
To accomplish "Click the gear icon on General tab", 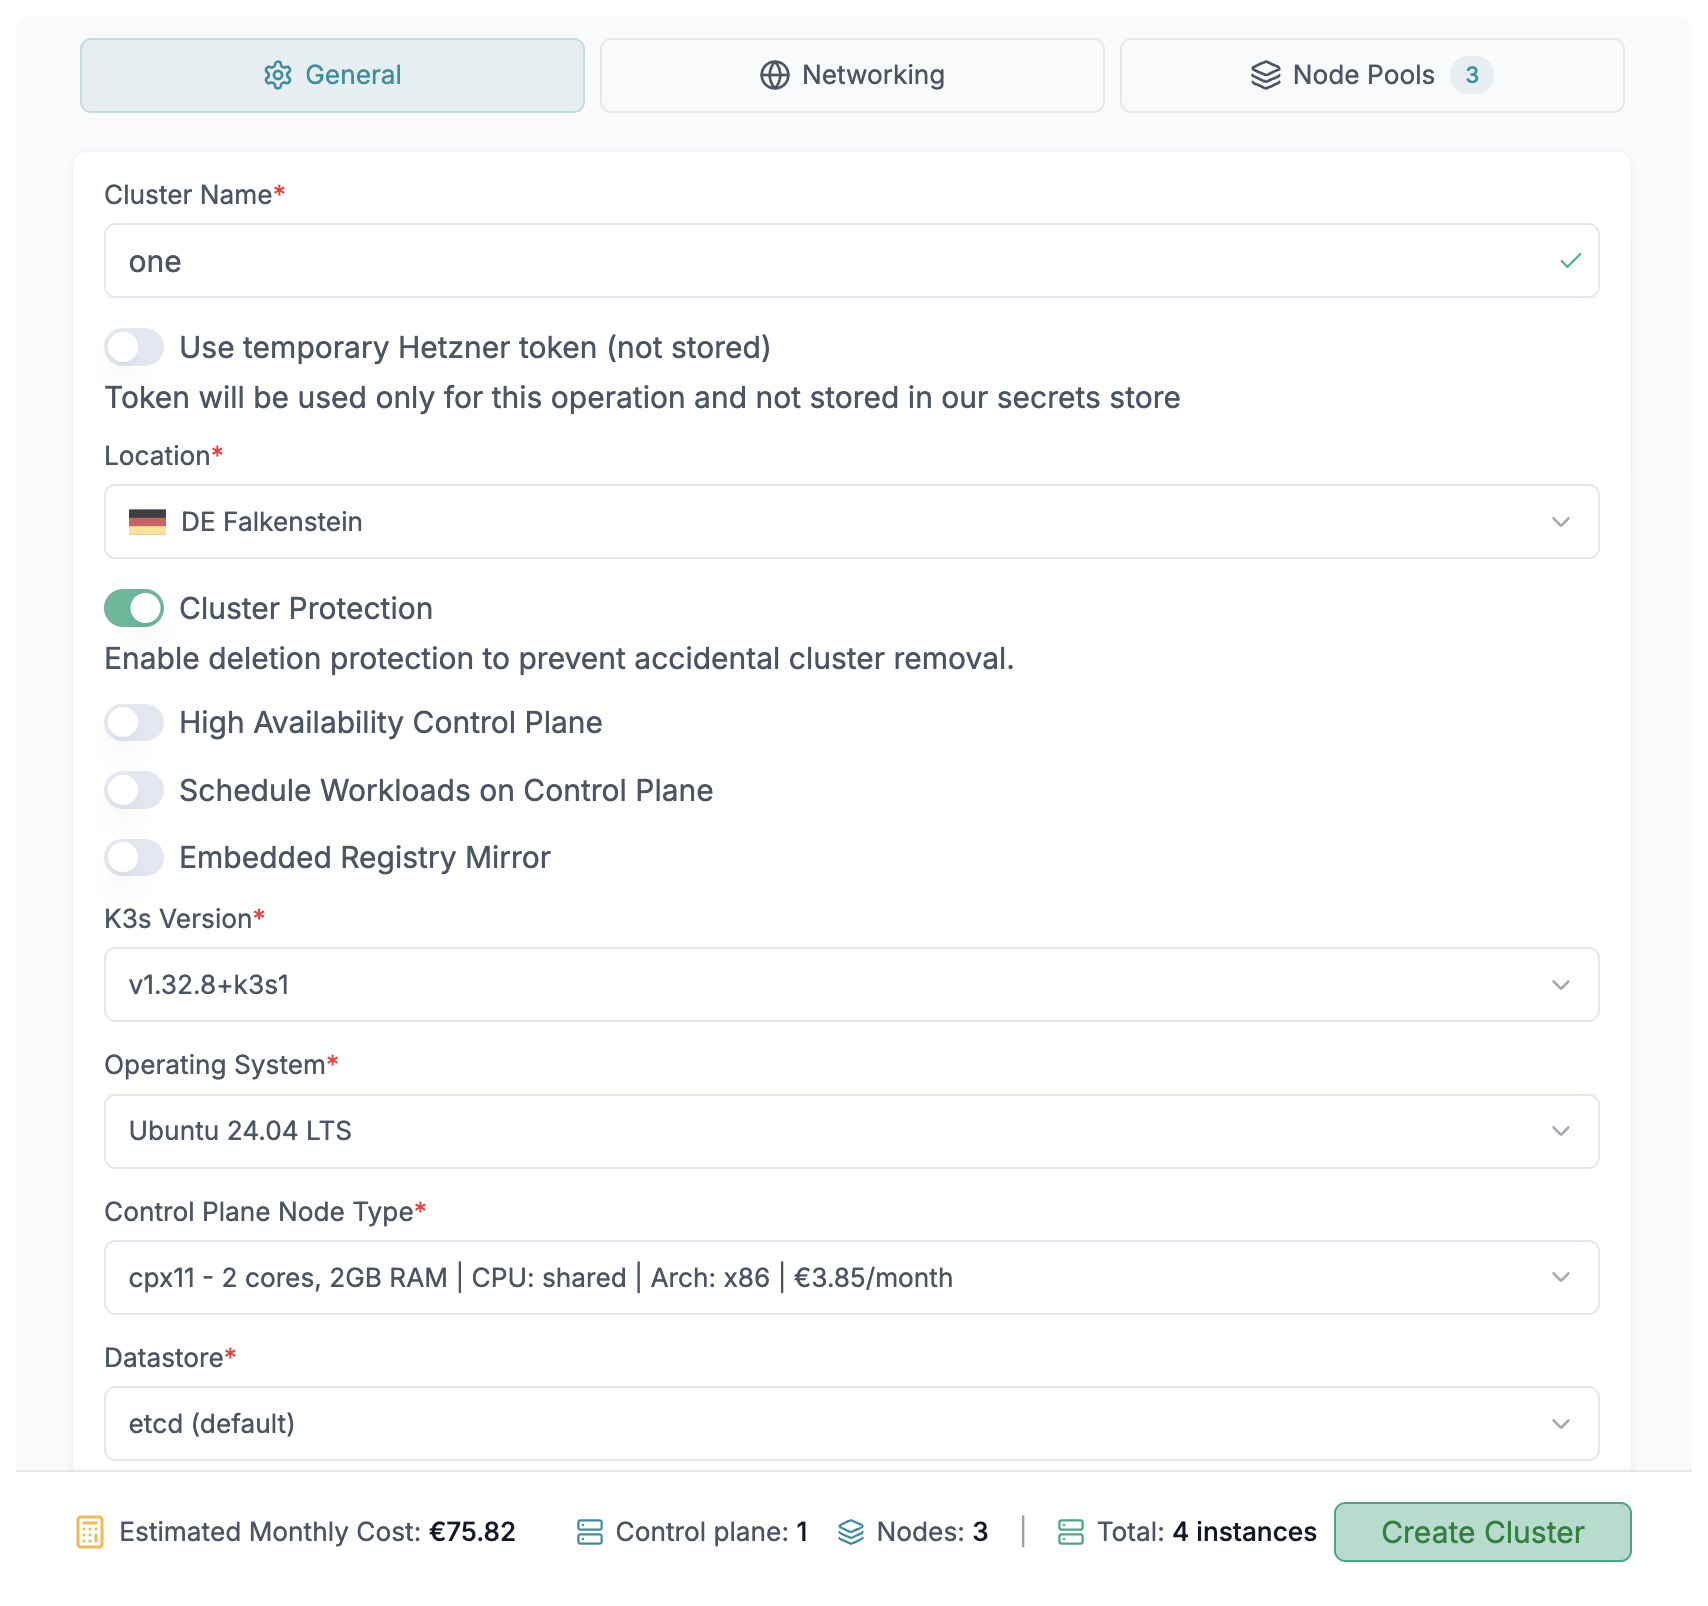I will click(x=278, y=75).
